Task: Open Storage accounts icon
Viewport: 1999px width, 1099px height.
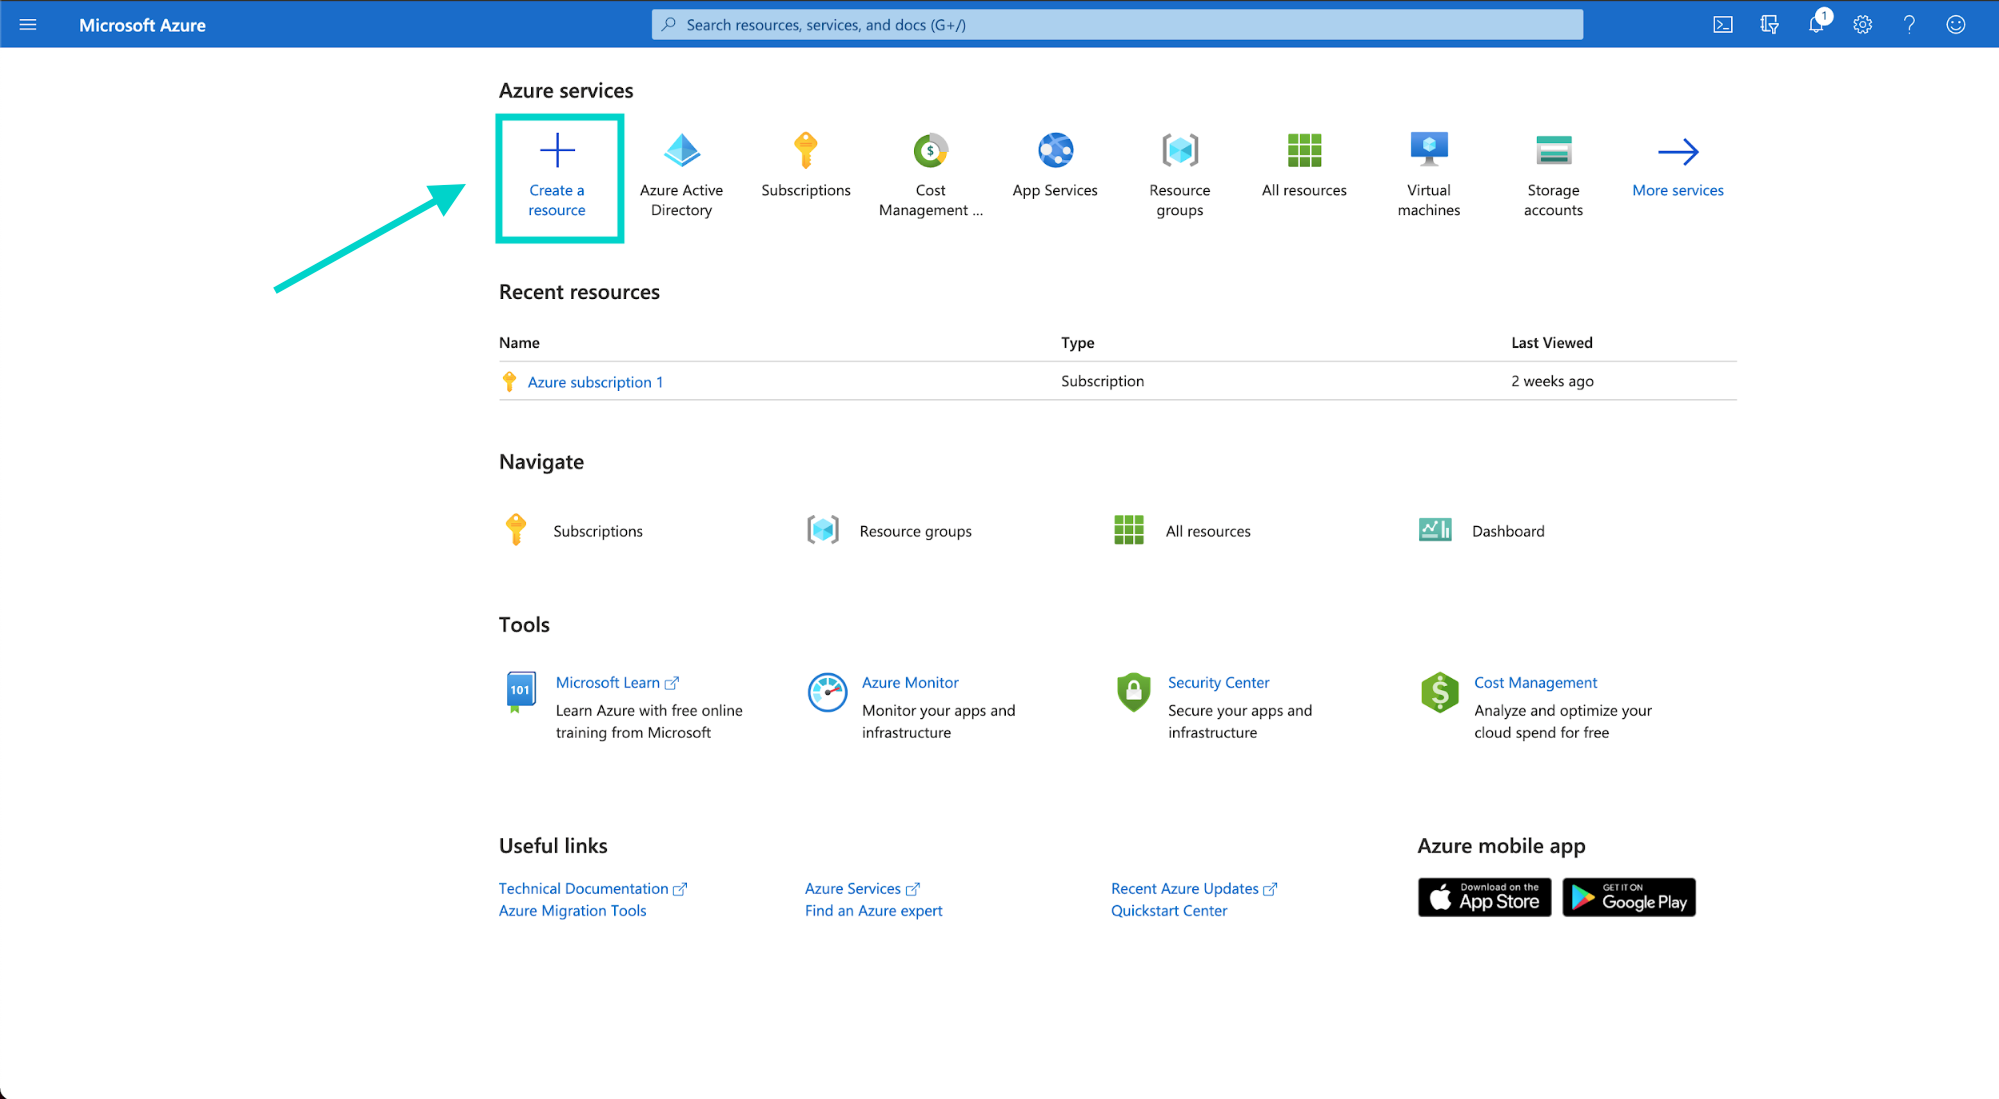Action: tap(1553, 150)
